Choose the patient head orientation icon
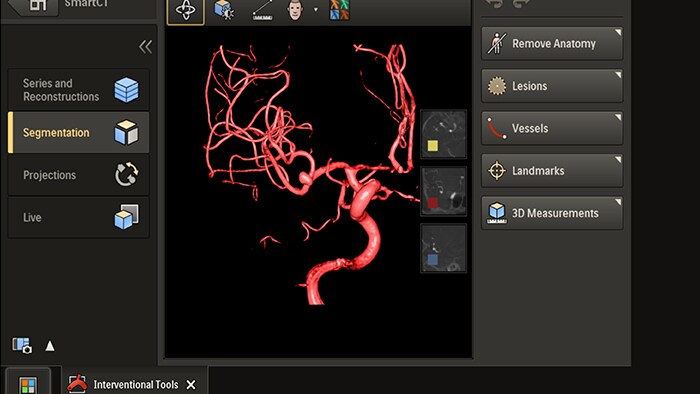700x394 pixels. click(x=295, y=10)
